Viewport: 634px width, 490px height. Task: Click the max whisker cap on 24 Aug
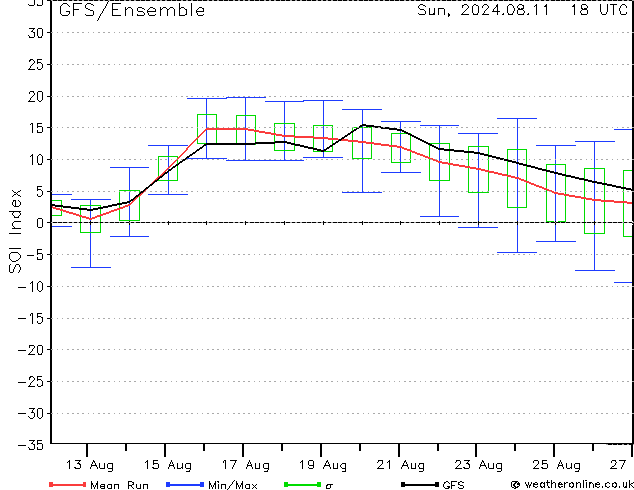tap(517, 118)
